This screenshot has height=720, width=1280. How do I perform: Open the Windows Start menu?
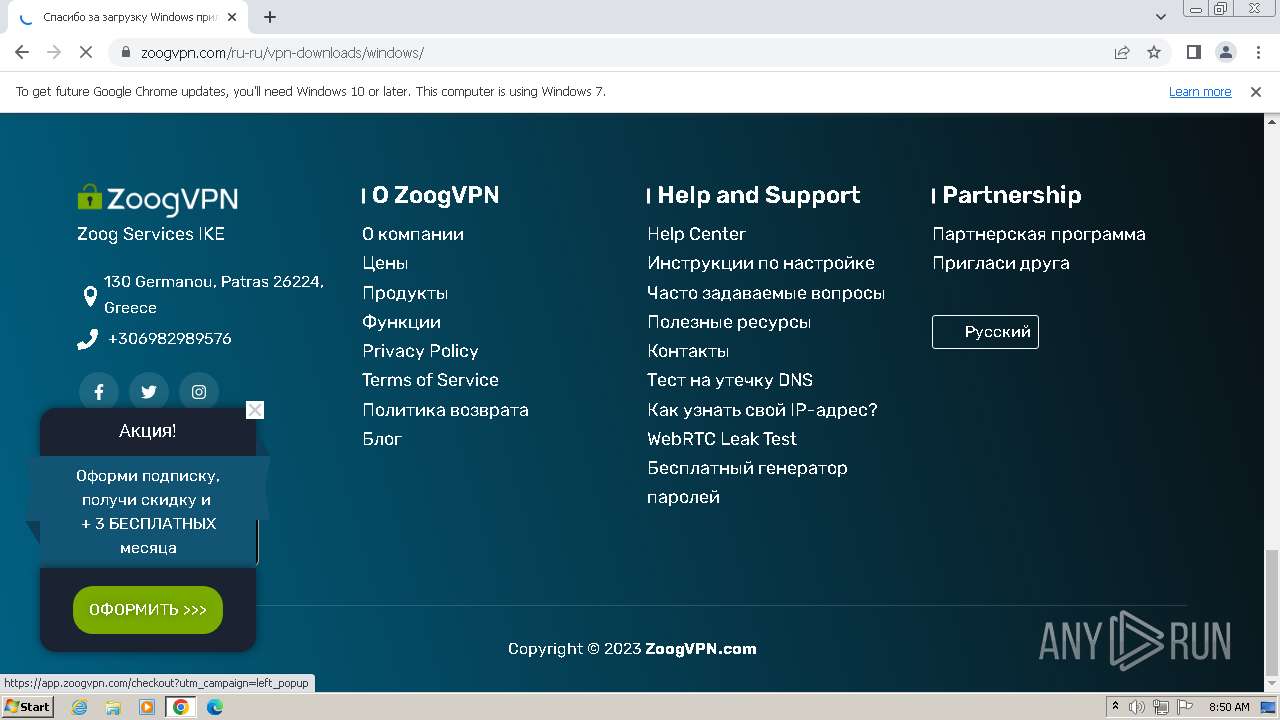[x=27, y=707]
